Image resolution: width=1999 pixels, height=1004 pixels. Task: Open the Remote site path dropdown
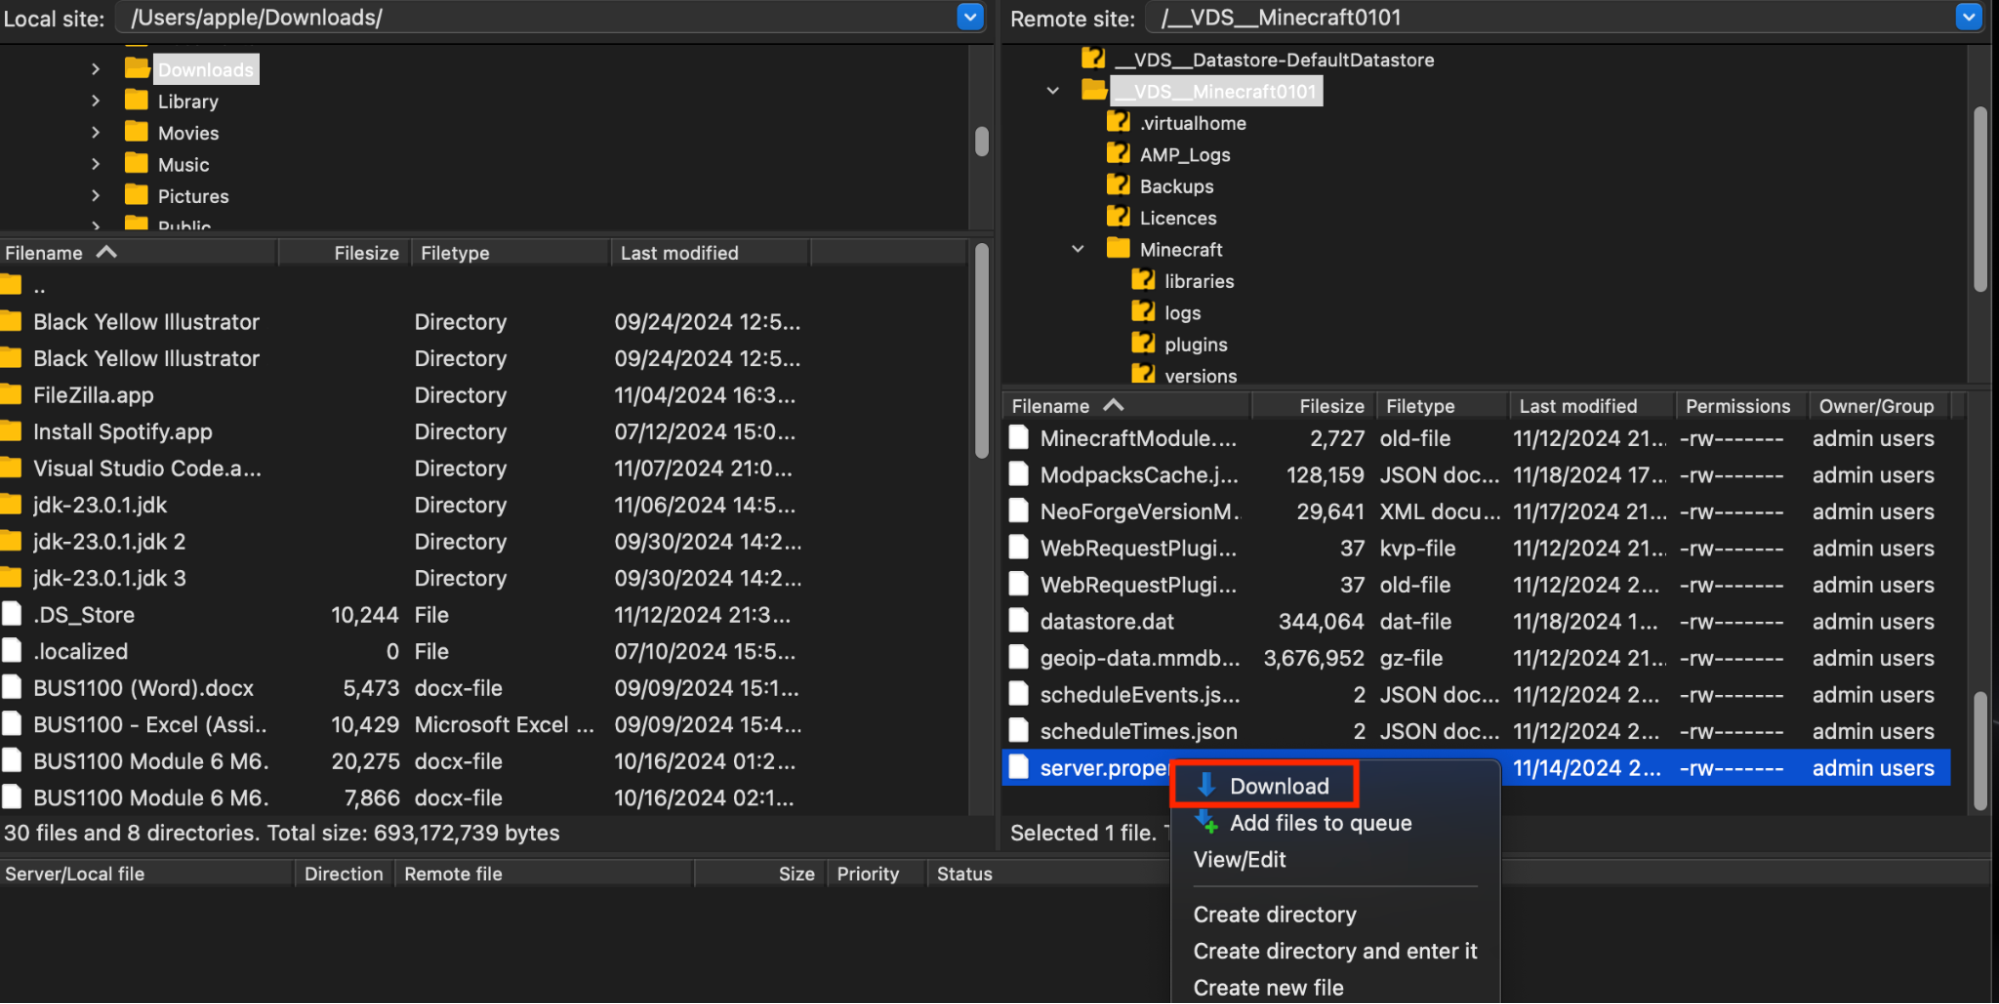click(1966, 17)
